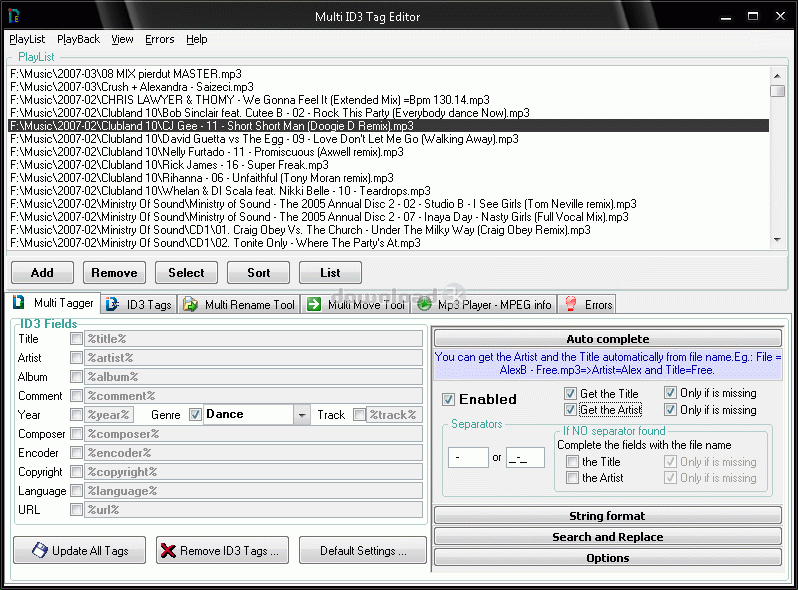
Task: Click the Multi Tagger tab icon
Action: 19,302
